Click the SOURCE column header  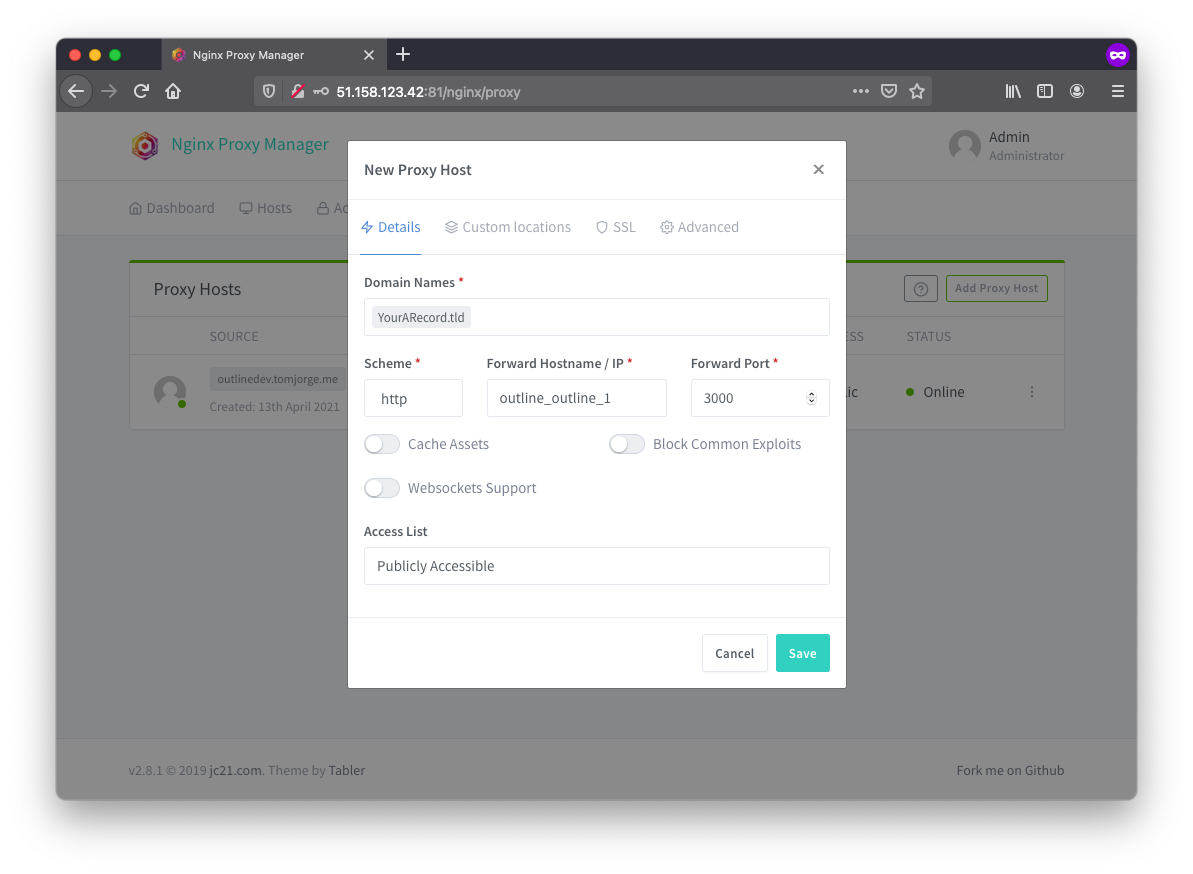coord(234,336)
